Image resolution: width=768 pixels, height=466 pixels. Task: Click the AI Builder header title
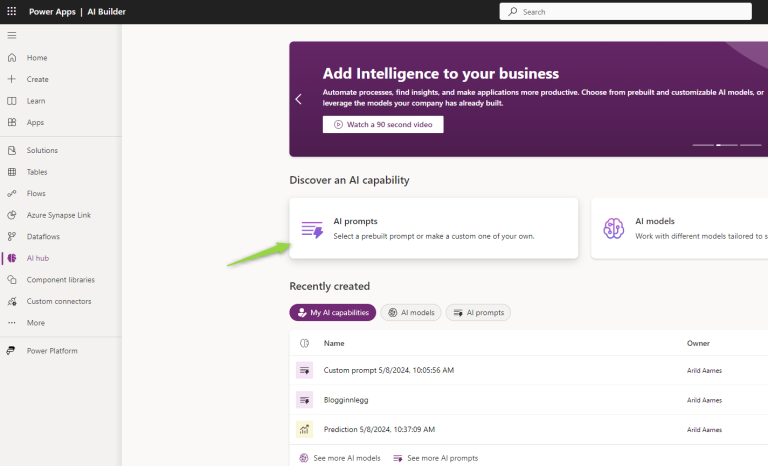[106, 12]
